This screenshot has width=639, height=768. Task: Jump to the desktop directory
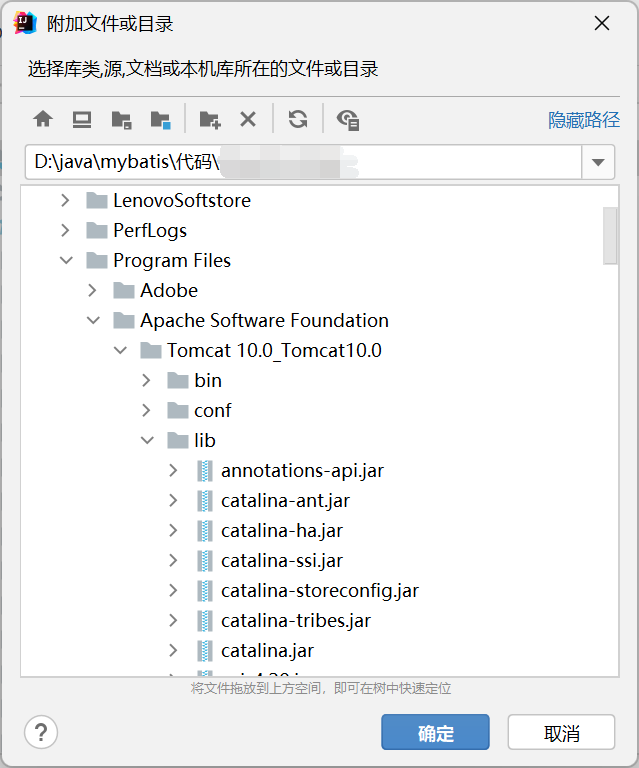coord(82,120)
